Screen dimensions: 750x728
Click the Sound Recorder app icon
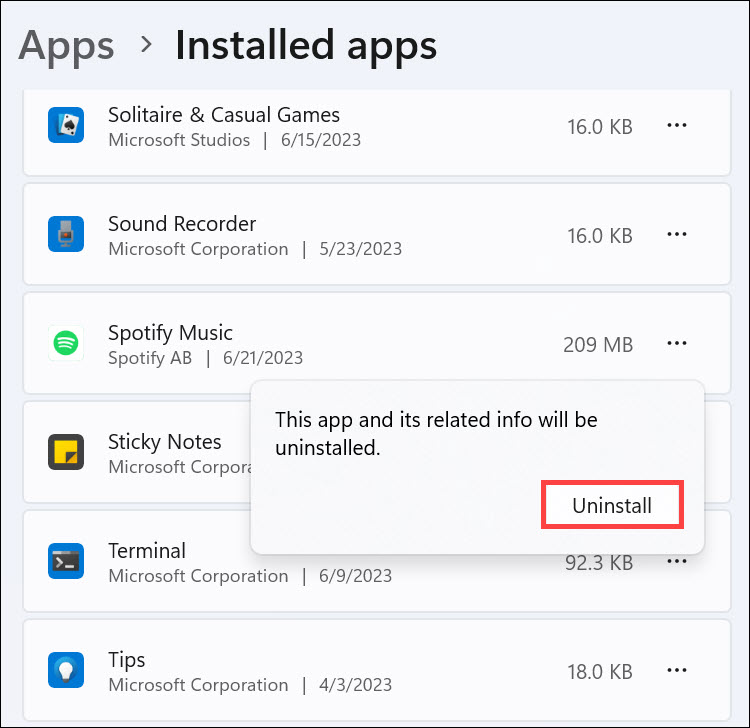(x=66, y=235)
